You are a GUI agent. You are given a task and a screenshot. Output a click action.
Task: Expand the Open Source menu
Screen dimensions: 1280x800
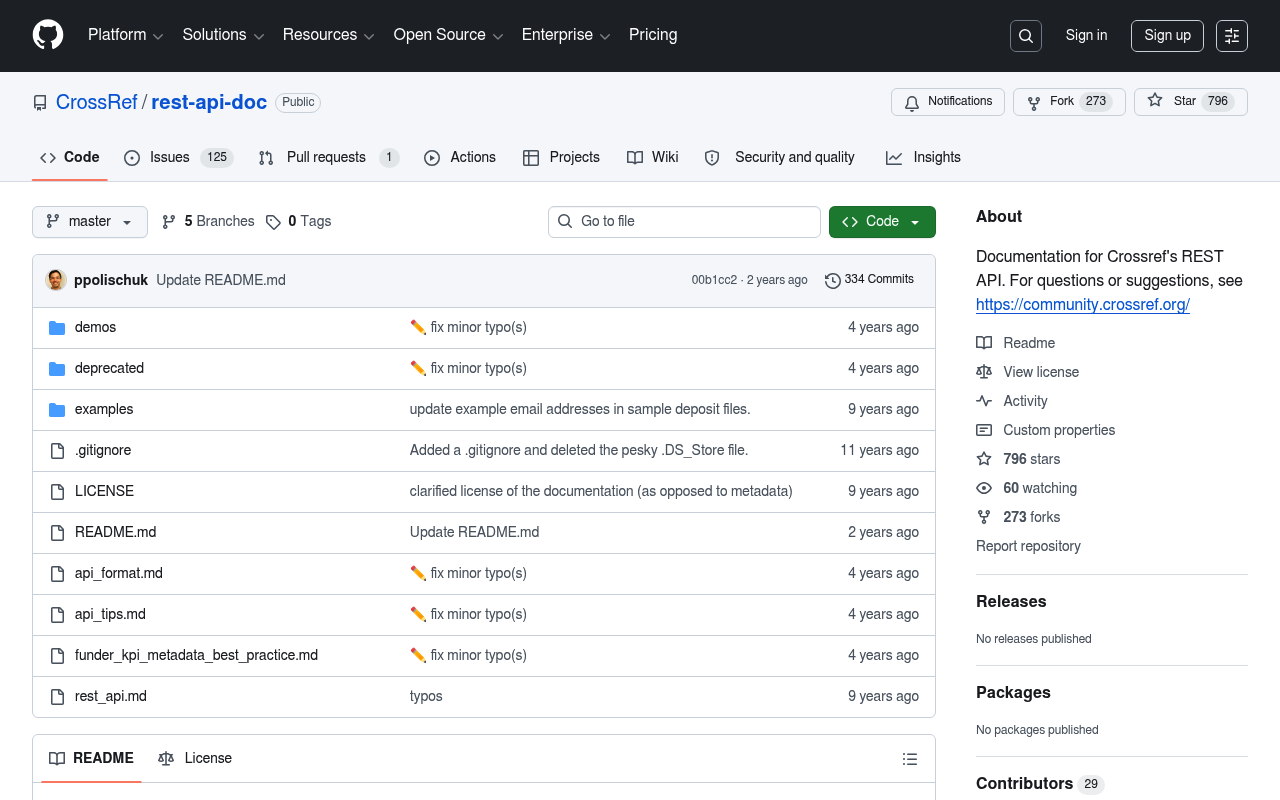coord(448,35)
